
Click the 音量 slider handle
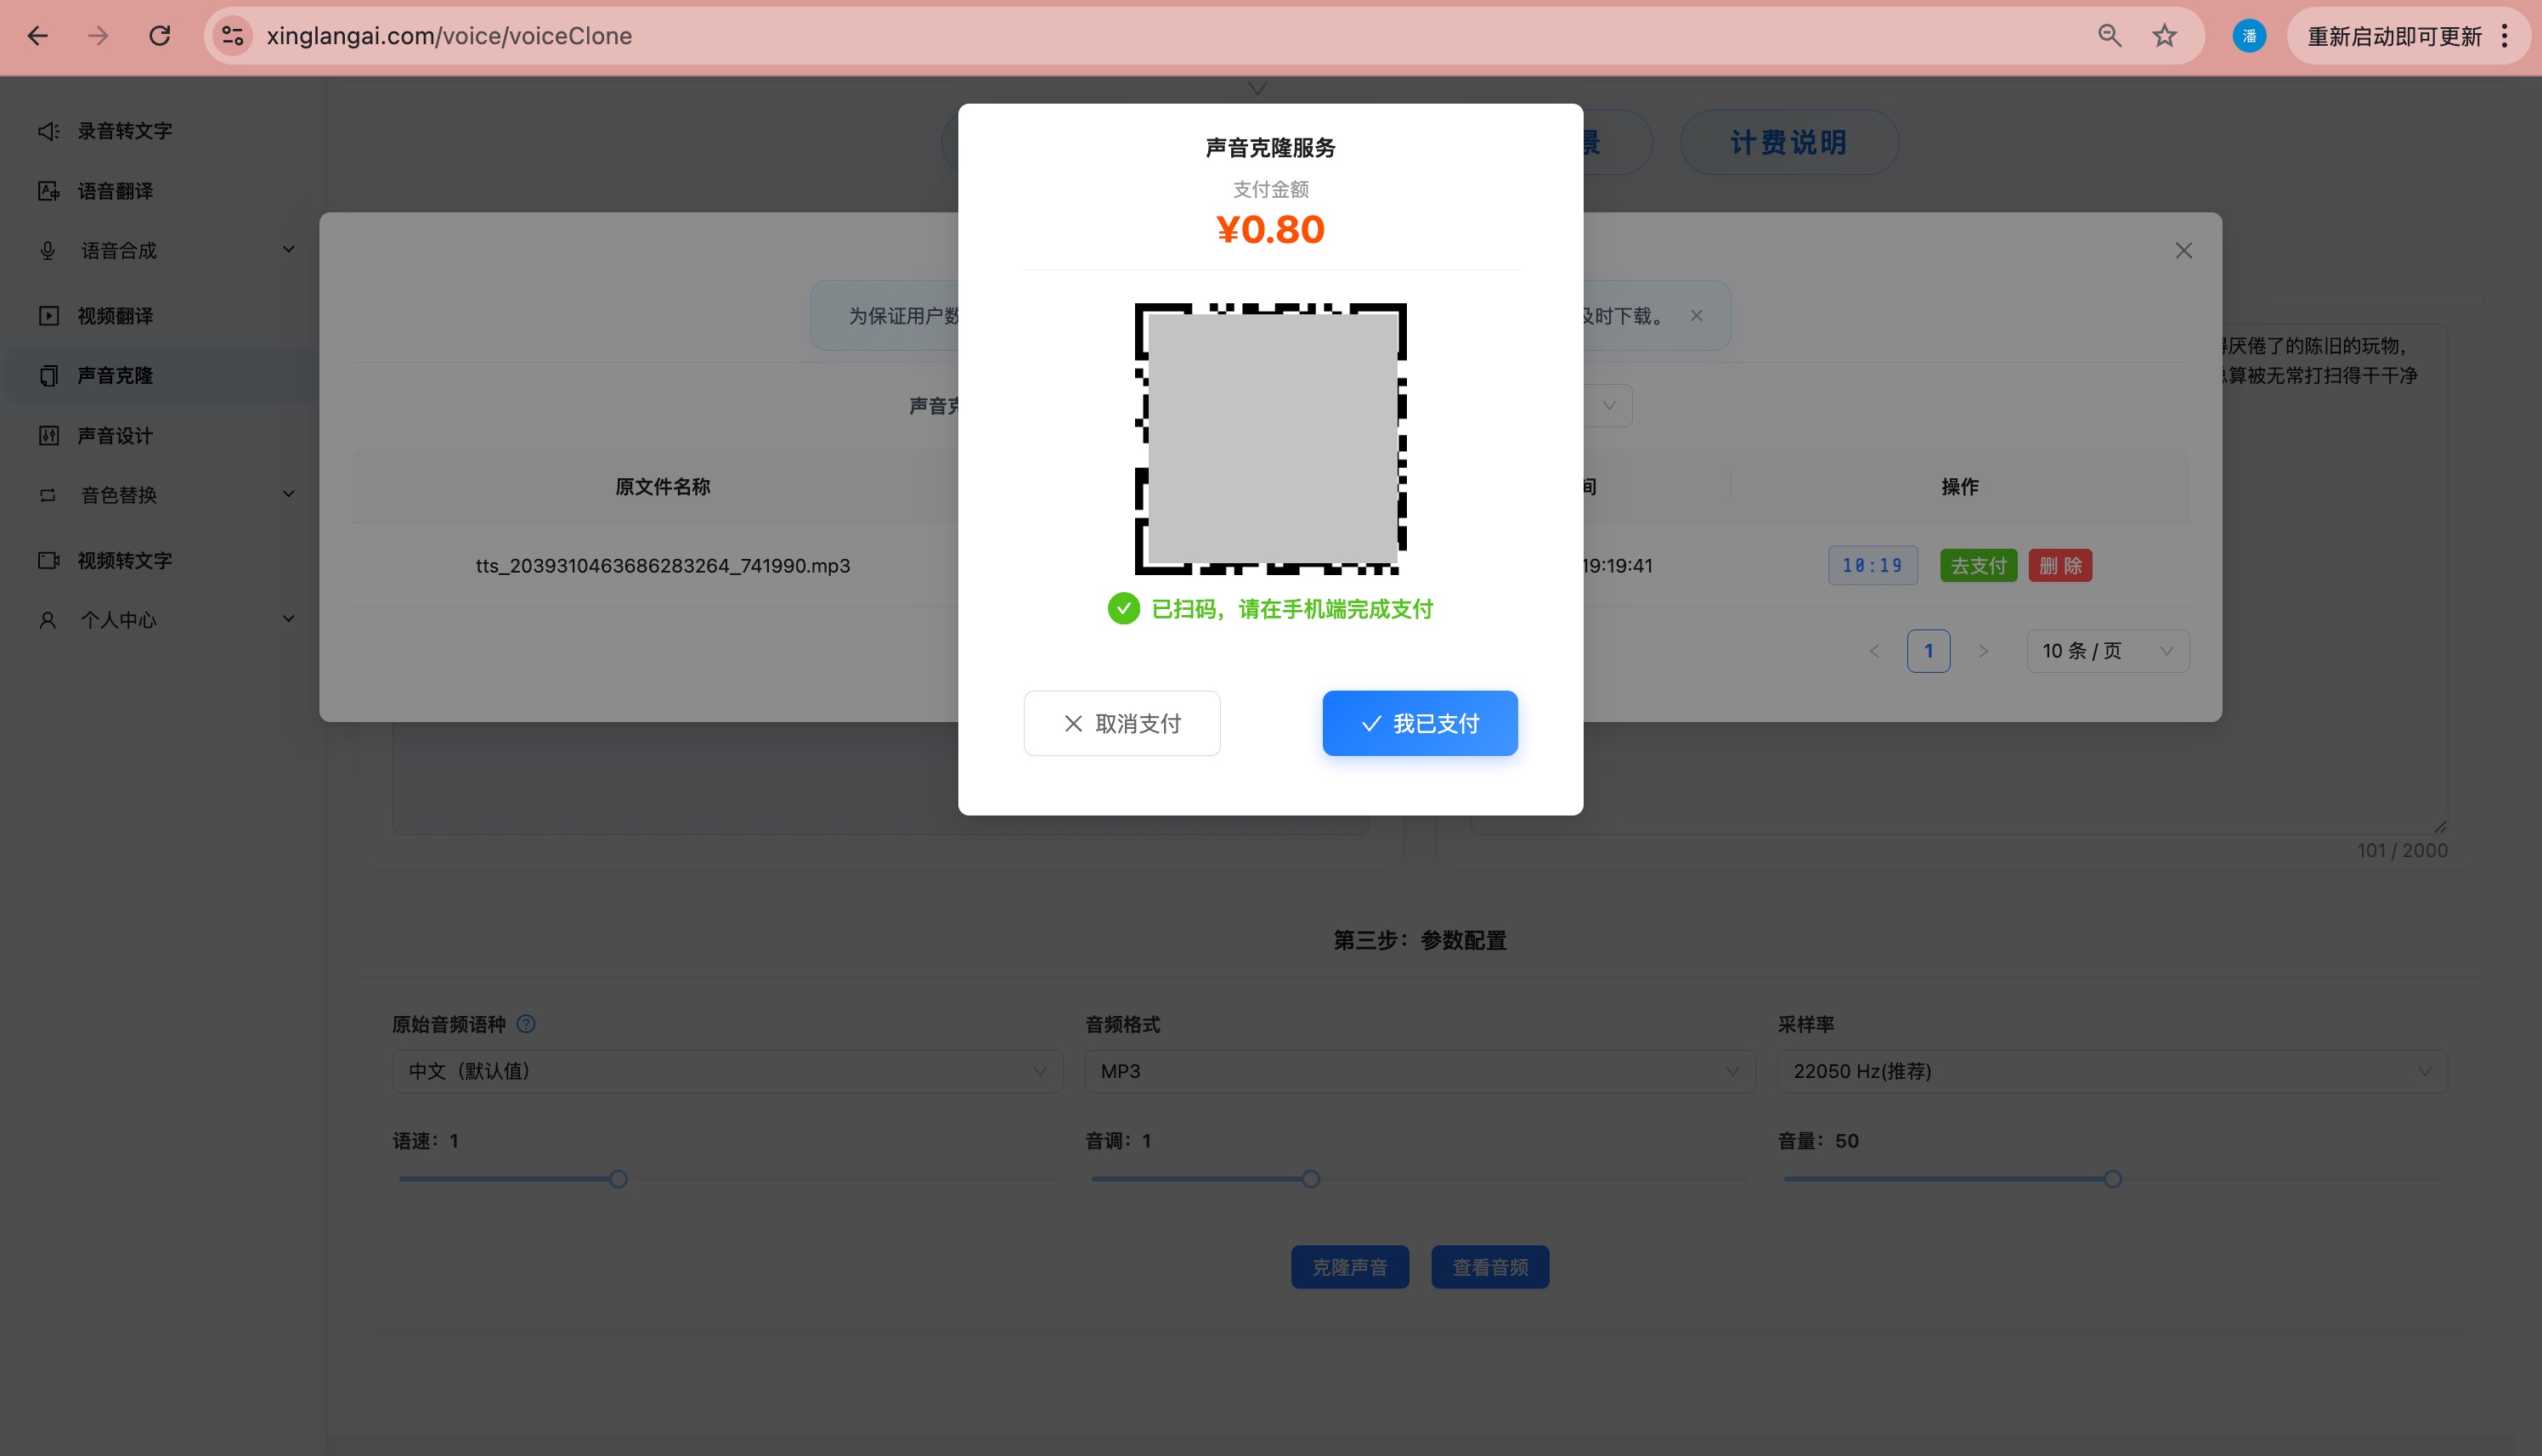(x=2113, y=1179)
